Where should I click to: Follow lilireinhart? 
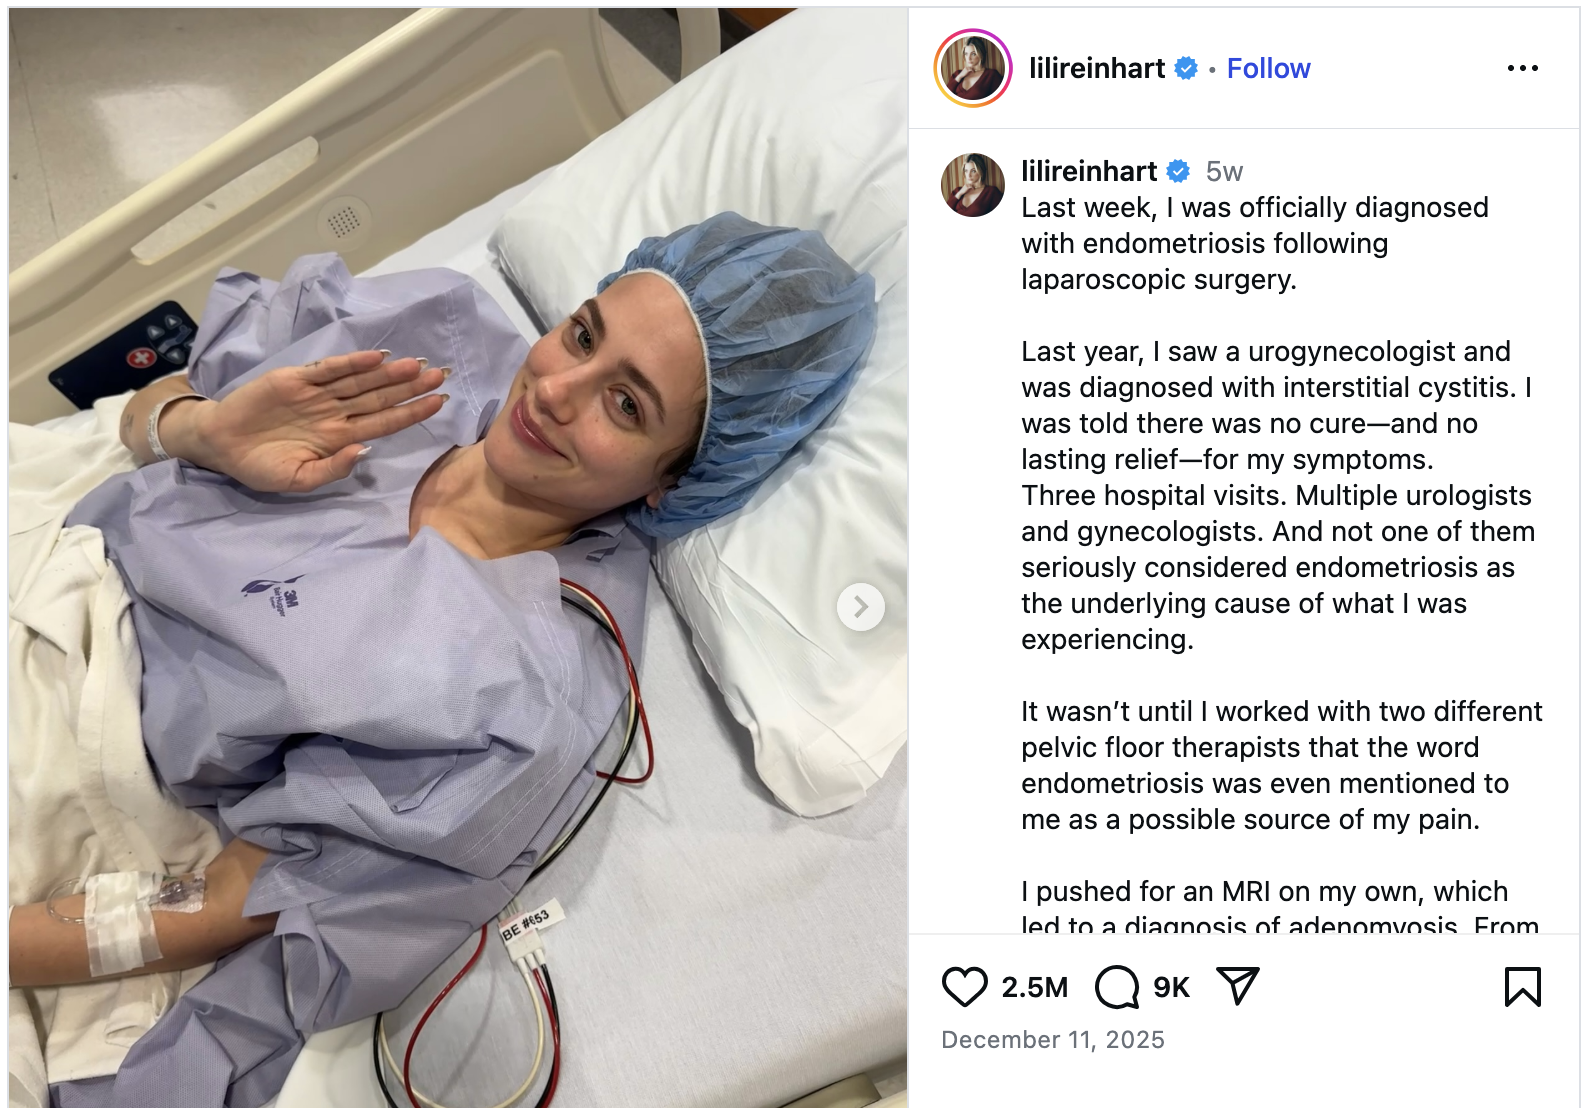coord(1268,68)
